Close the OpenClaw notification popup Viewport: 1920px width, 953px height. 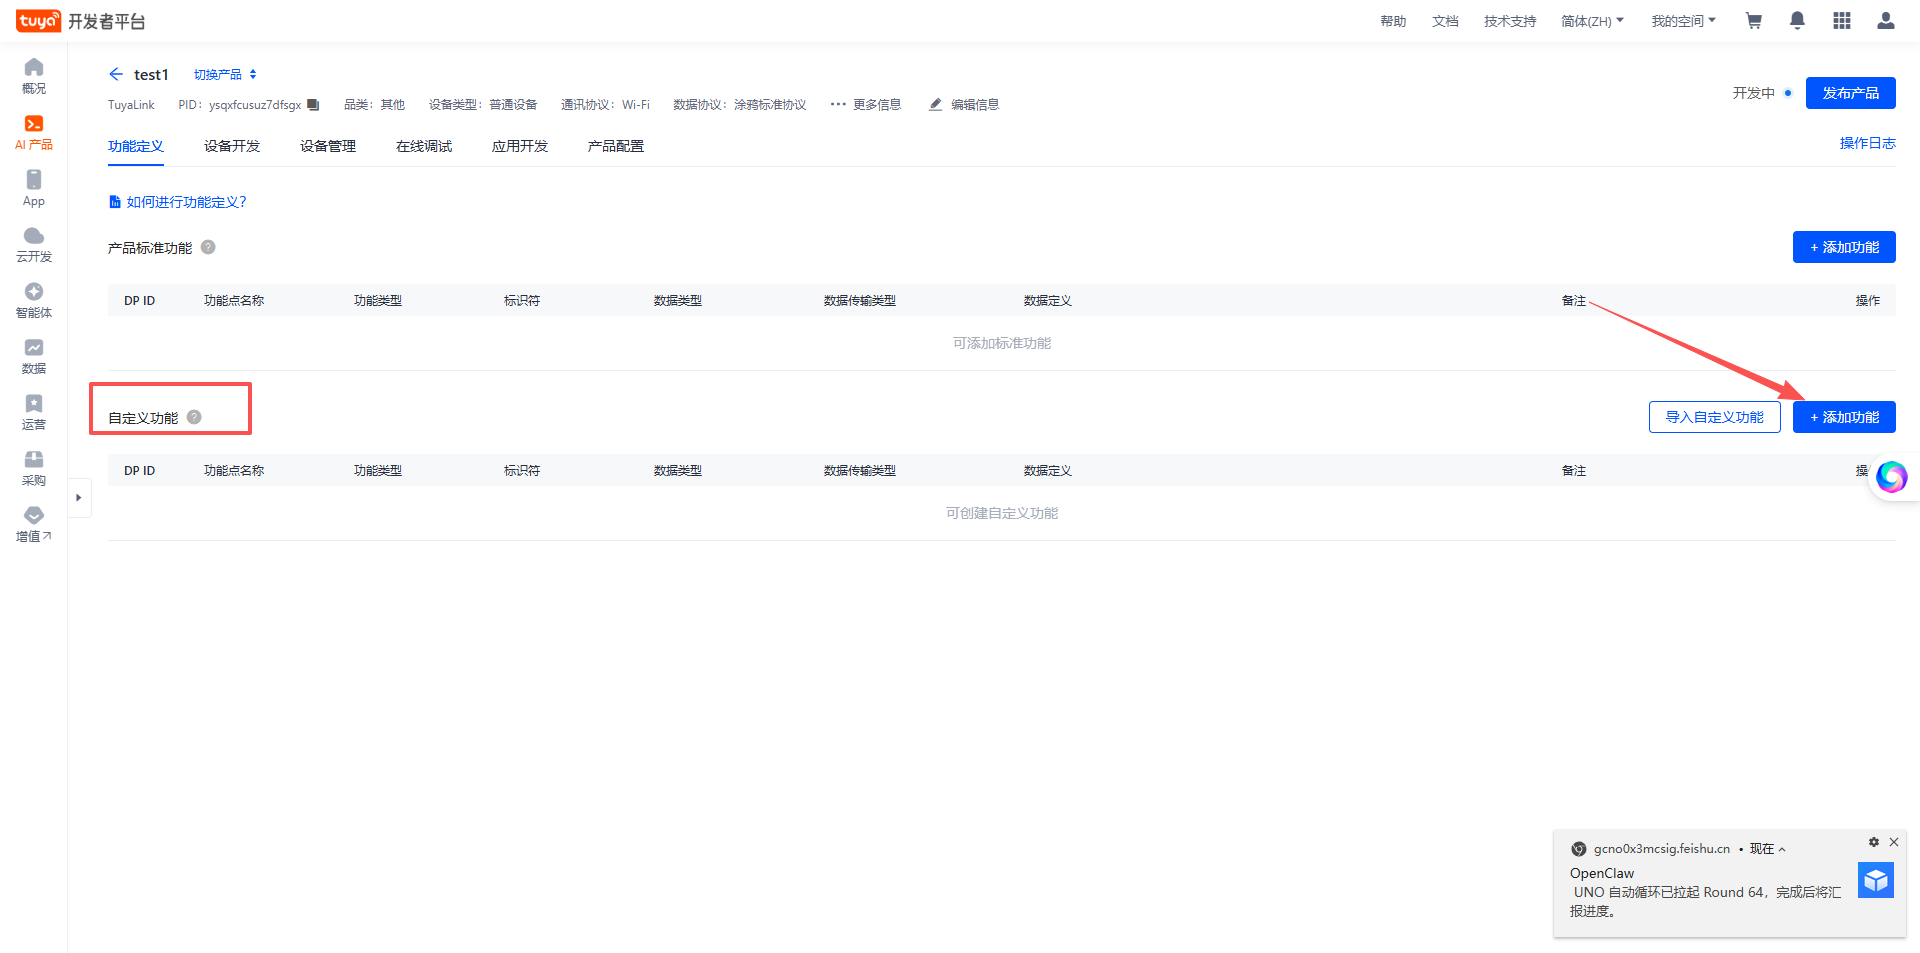[1894, 842]
